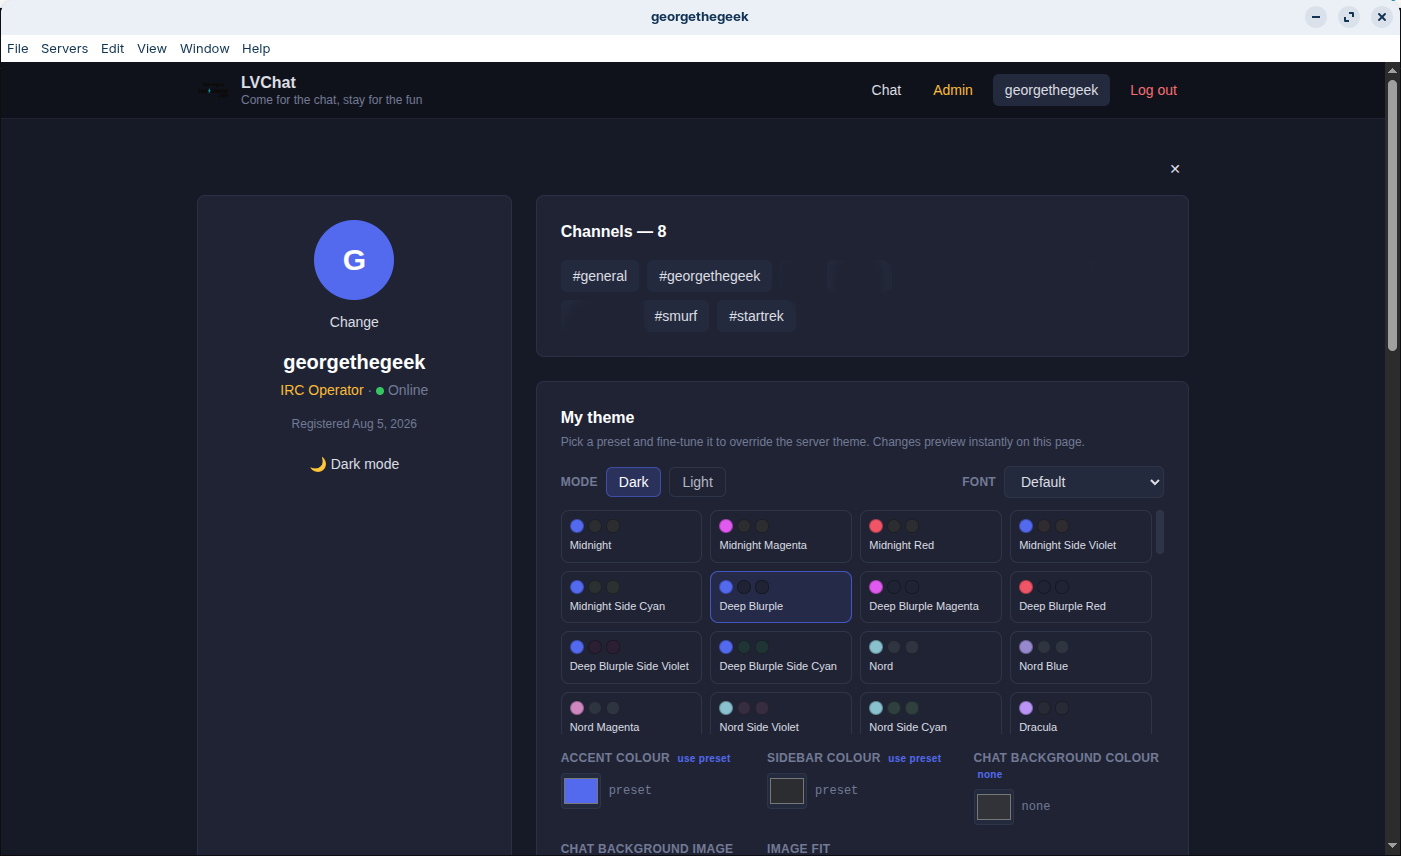Click the LVChat logo icon in the header
Viewport: 1401px width, 856px height.
click(213, 91)
